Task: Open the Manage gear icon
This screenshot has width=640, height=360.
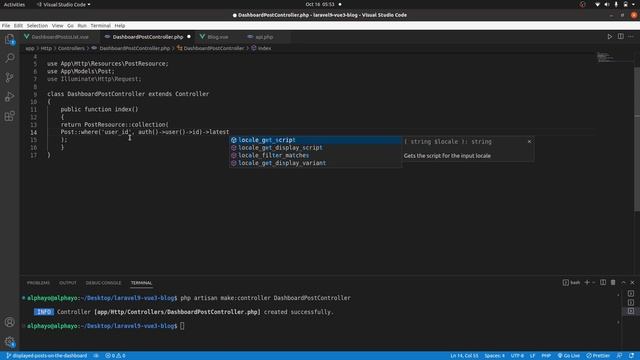Action: coord(9,341)
